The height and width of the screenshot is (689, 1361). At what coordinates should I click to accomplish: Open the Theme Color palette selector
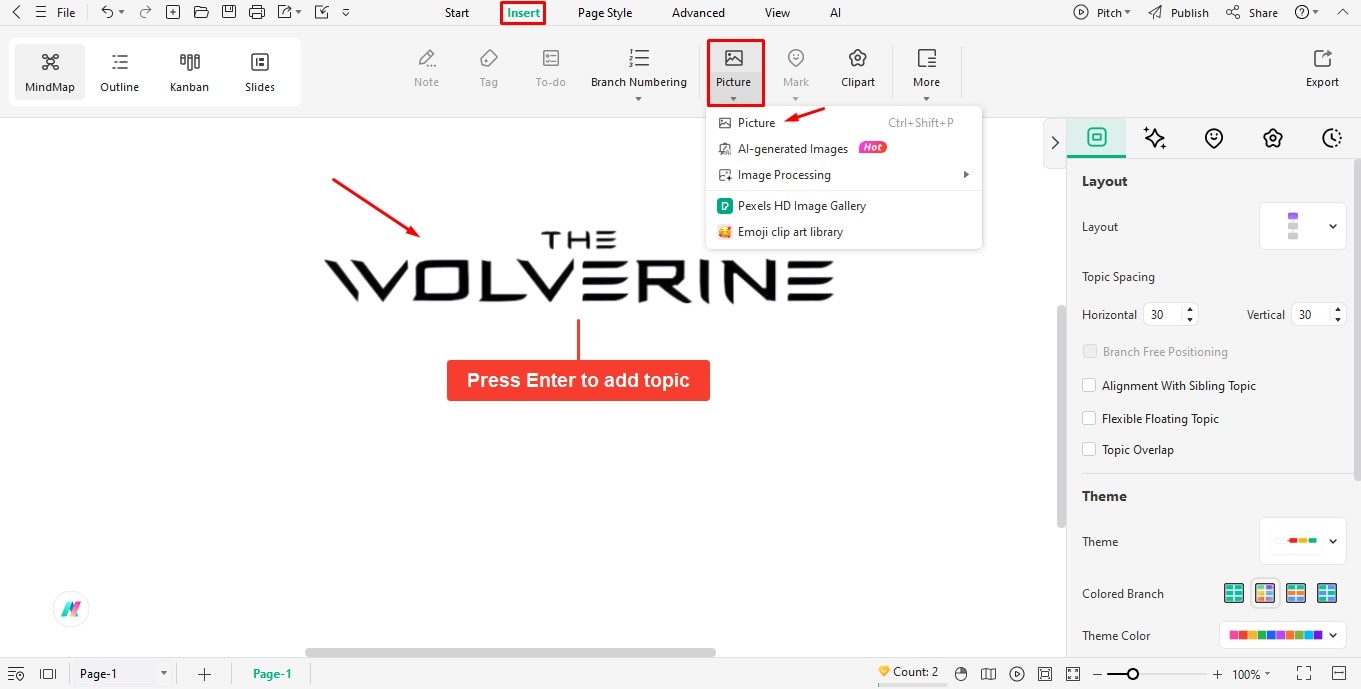pos(1283,635)
